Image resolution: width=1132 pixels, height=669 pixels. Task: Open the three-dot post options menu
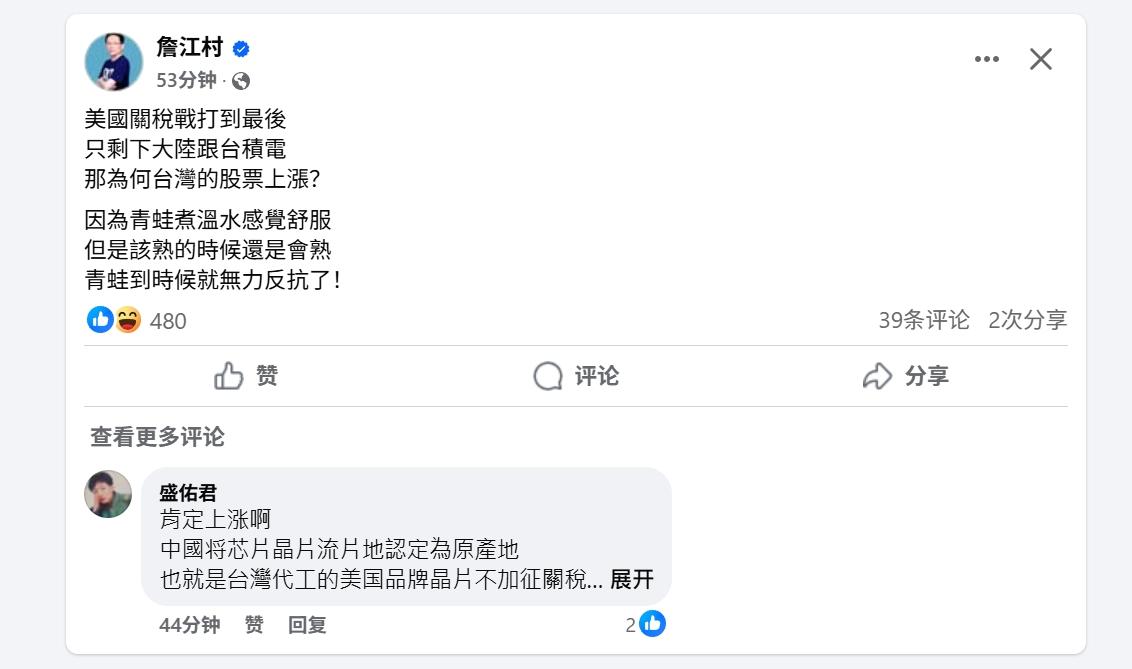tap(987, 59)
